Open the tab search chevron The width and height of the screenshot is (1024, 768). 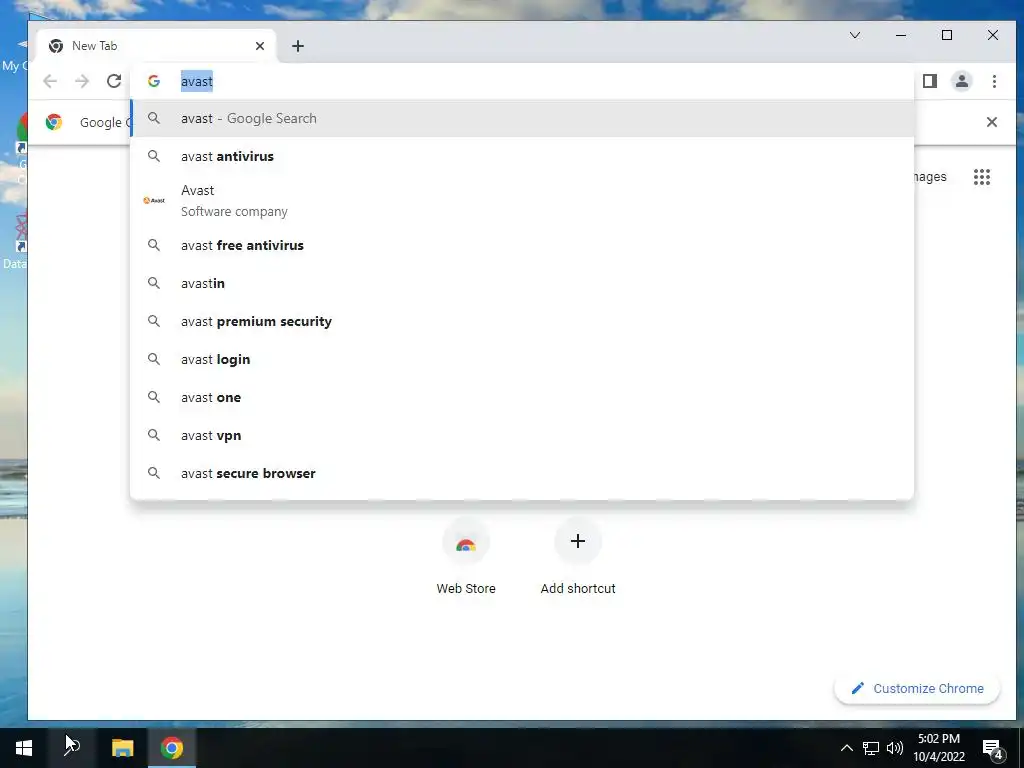(855, 35)
